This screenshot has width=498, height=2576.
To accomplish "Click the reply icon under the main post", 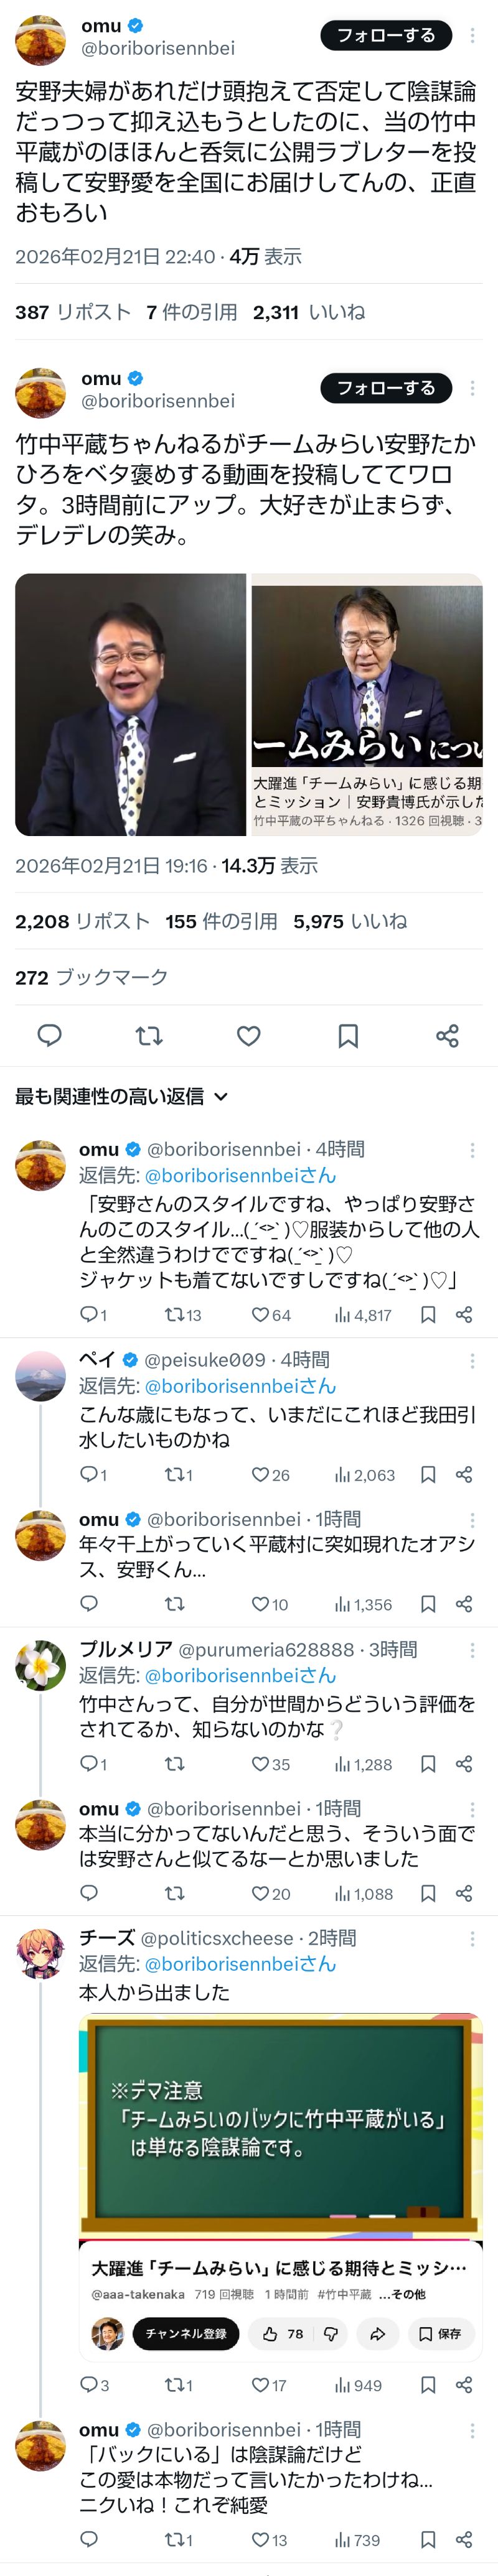I will click(x=49, y=1035).
